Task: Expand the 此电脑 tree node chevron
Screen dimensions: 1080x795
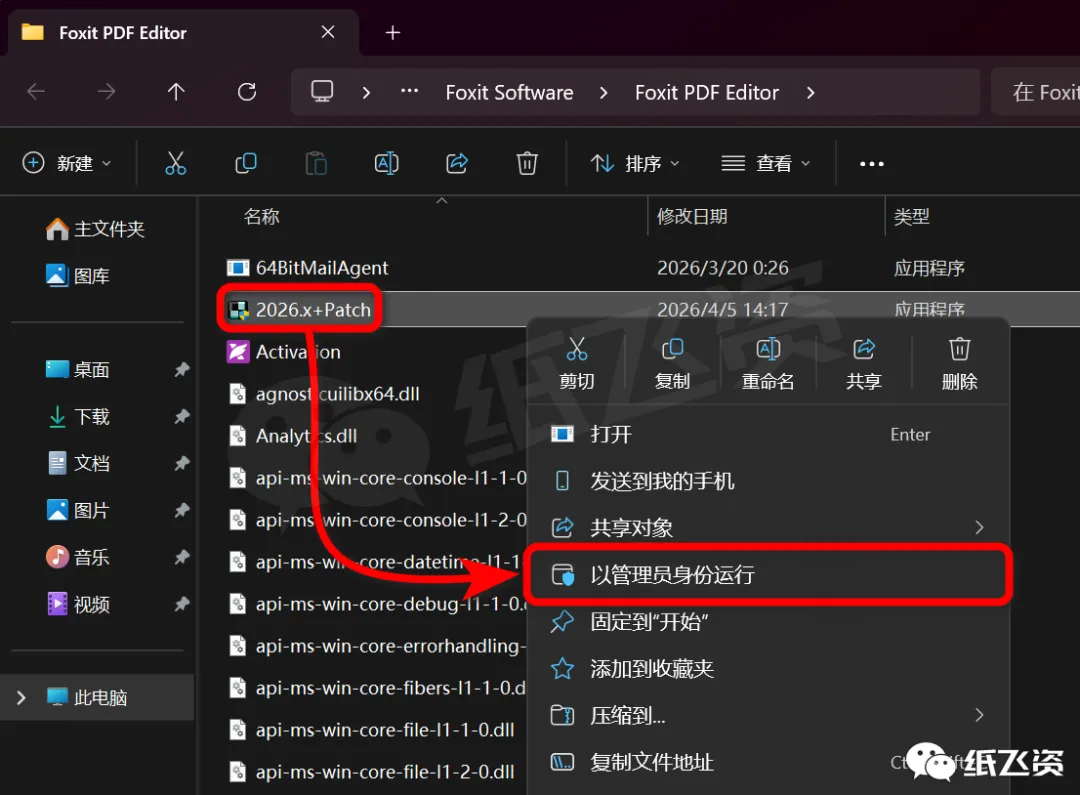Action: pos(21,697)
